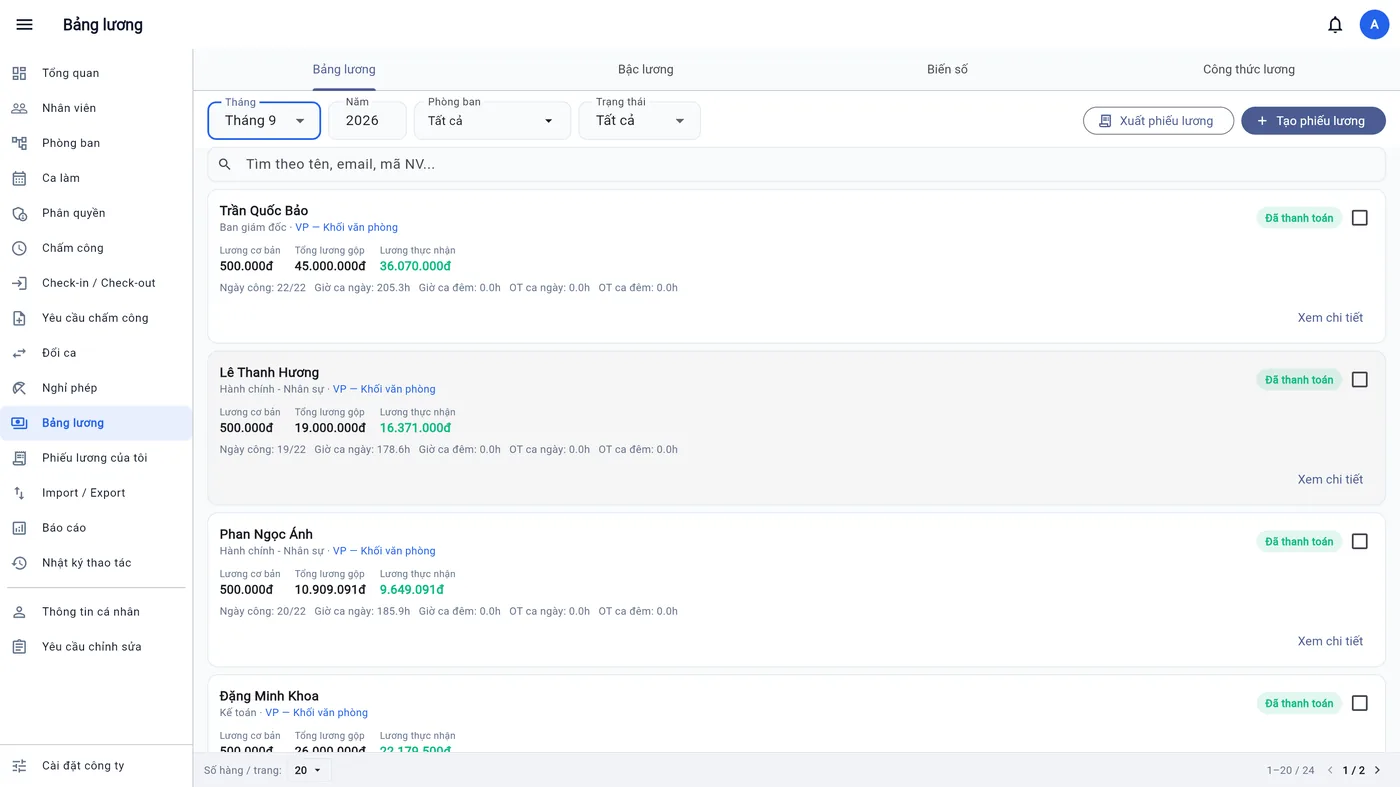The height and width of the screenshot is (787, 1400).
Task: Click the Ca làm calendar icon
Action: tap(19, 178)
